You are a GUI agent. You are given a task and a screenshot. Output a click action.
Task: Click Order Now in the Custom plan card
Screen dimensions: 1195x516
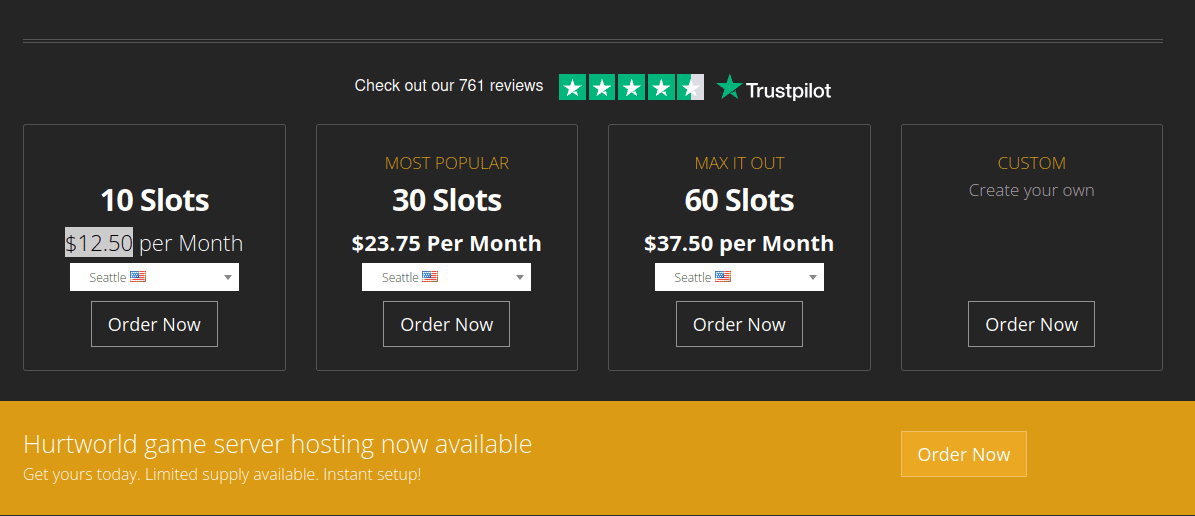pos(1031,324)
